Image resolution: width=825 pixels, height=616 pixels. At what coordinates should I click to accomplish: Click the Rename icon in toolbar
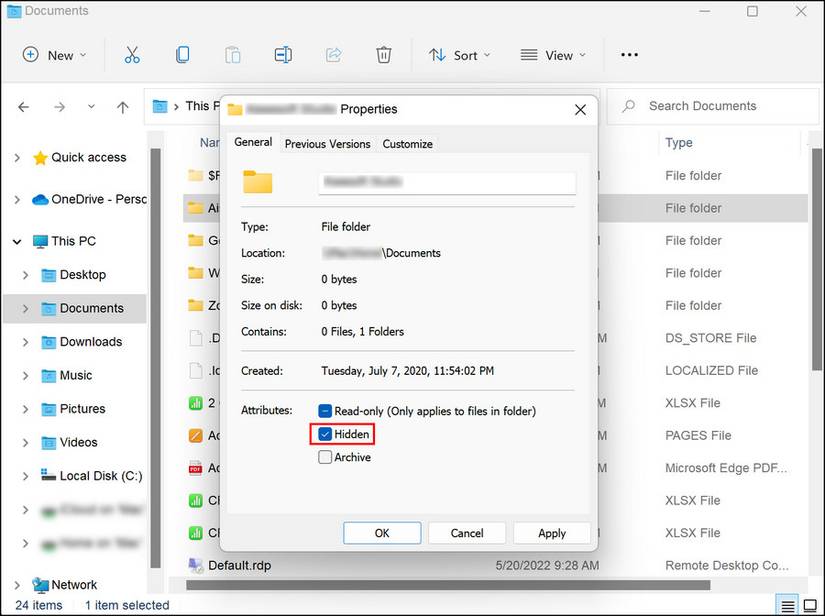coord(283,55)
